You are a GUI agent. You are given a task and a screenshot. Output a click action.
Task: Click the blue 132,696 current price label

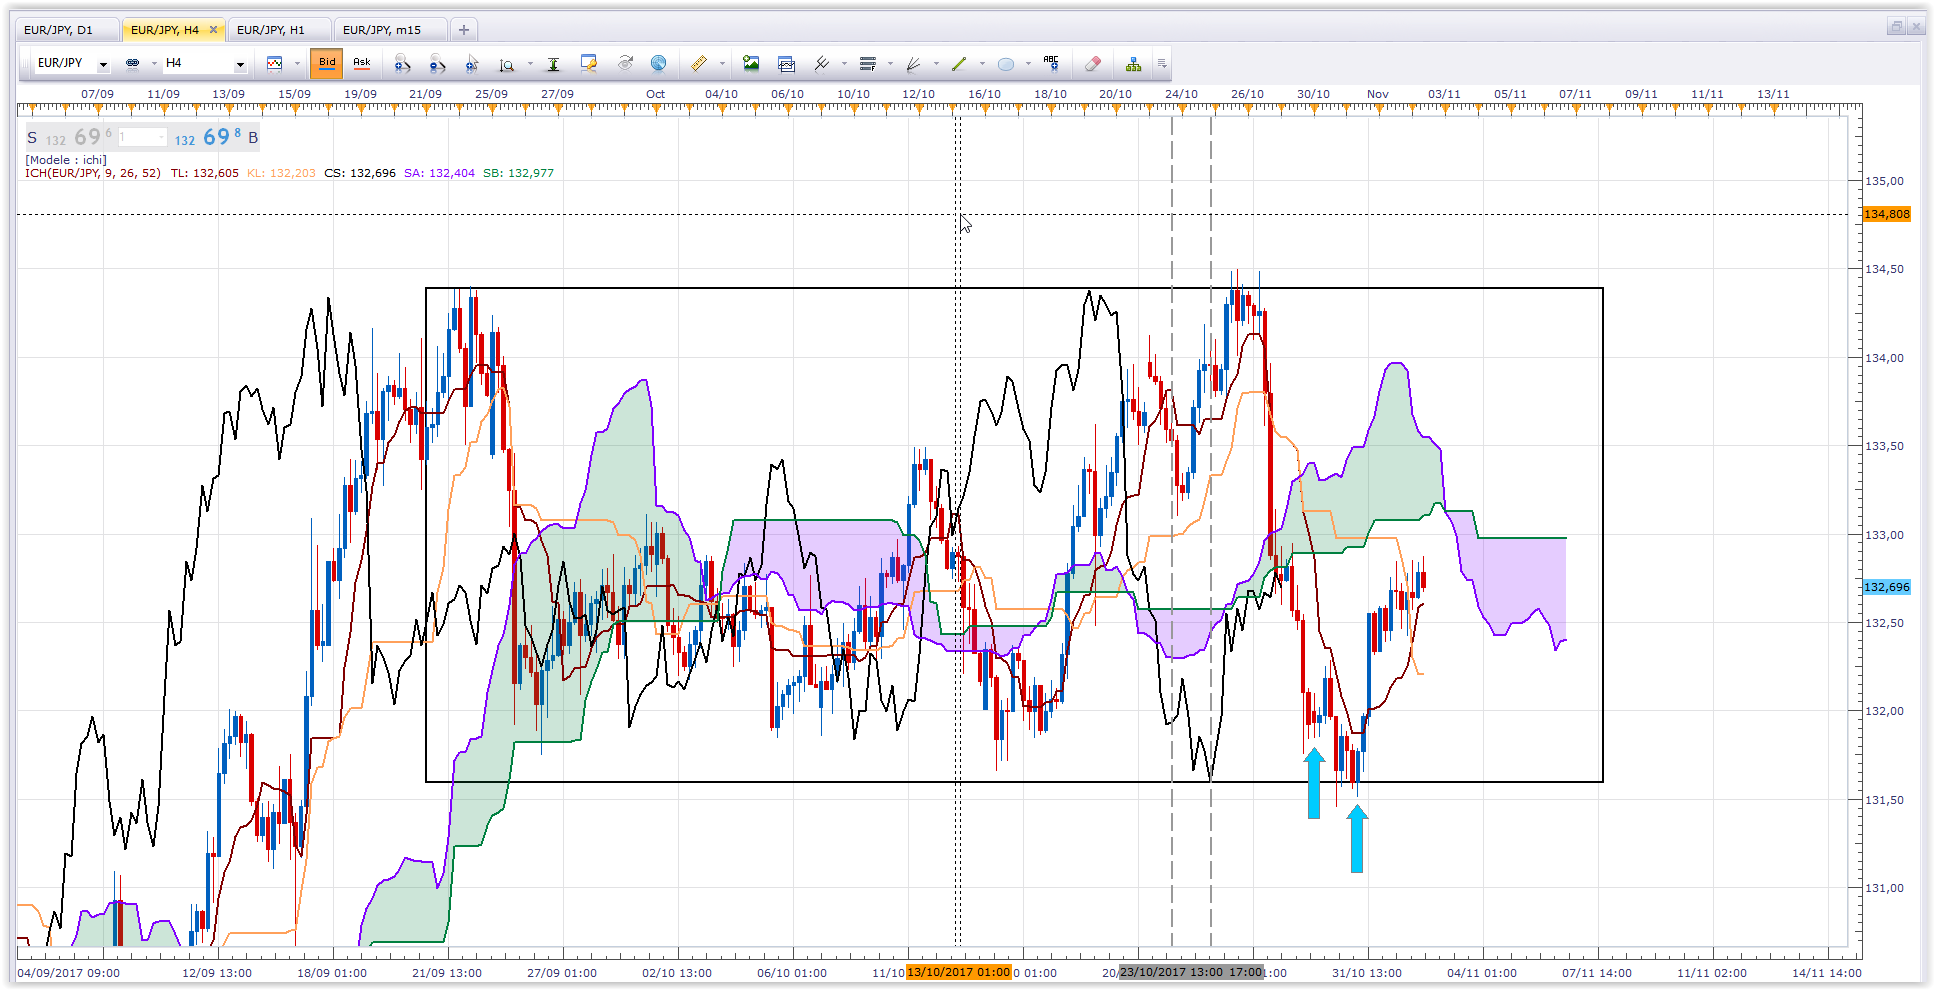1887,587
